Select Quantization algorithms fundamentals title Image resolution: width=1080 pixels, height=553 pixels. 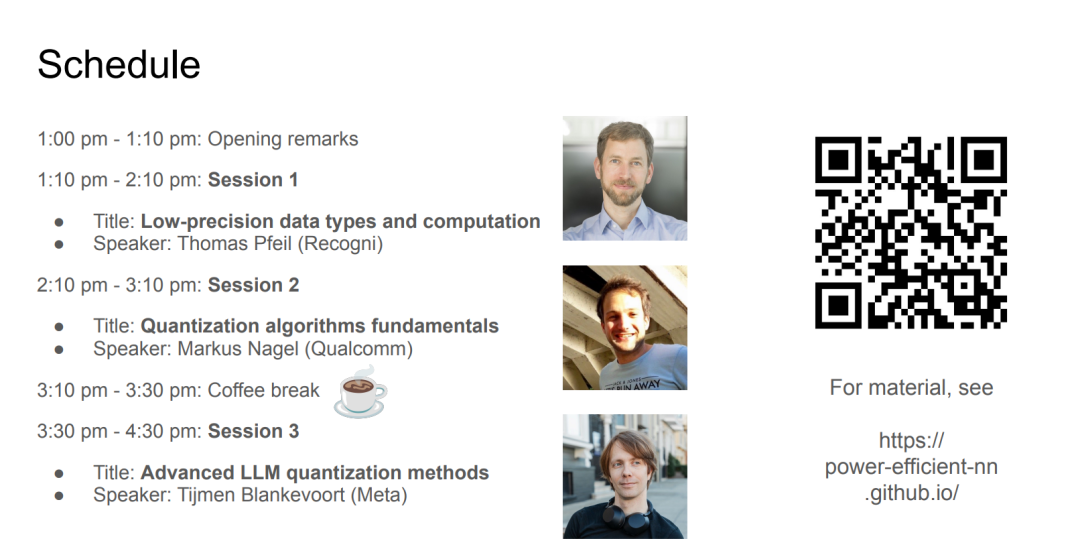[x=320, y=326]
